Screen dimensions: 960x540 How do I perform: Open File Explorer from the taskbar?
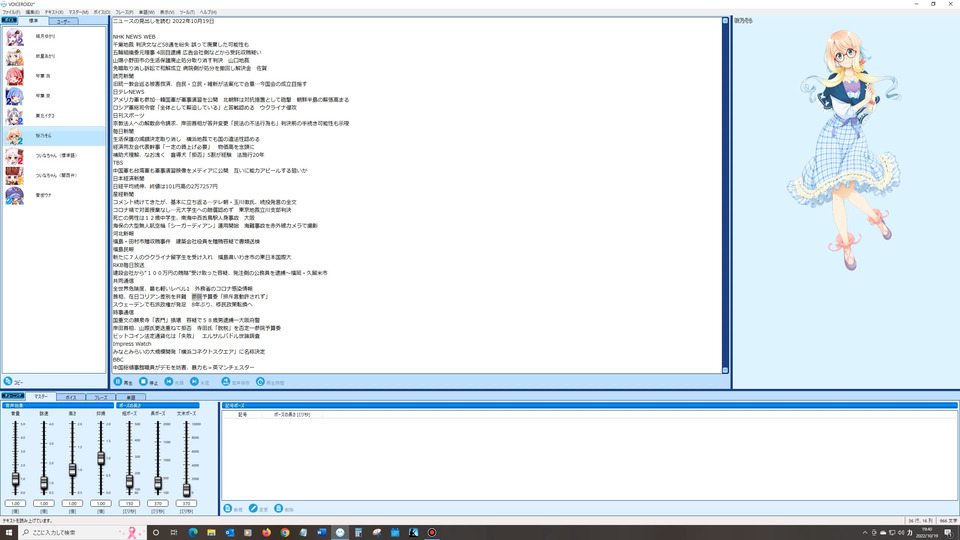tap(211, 533)
